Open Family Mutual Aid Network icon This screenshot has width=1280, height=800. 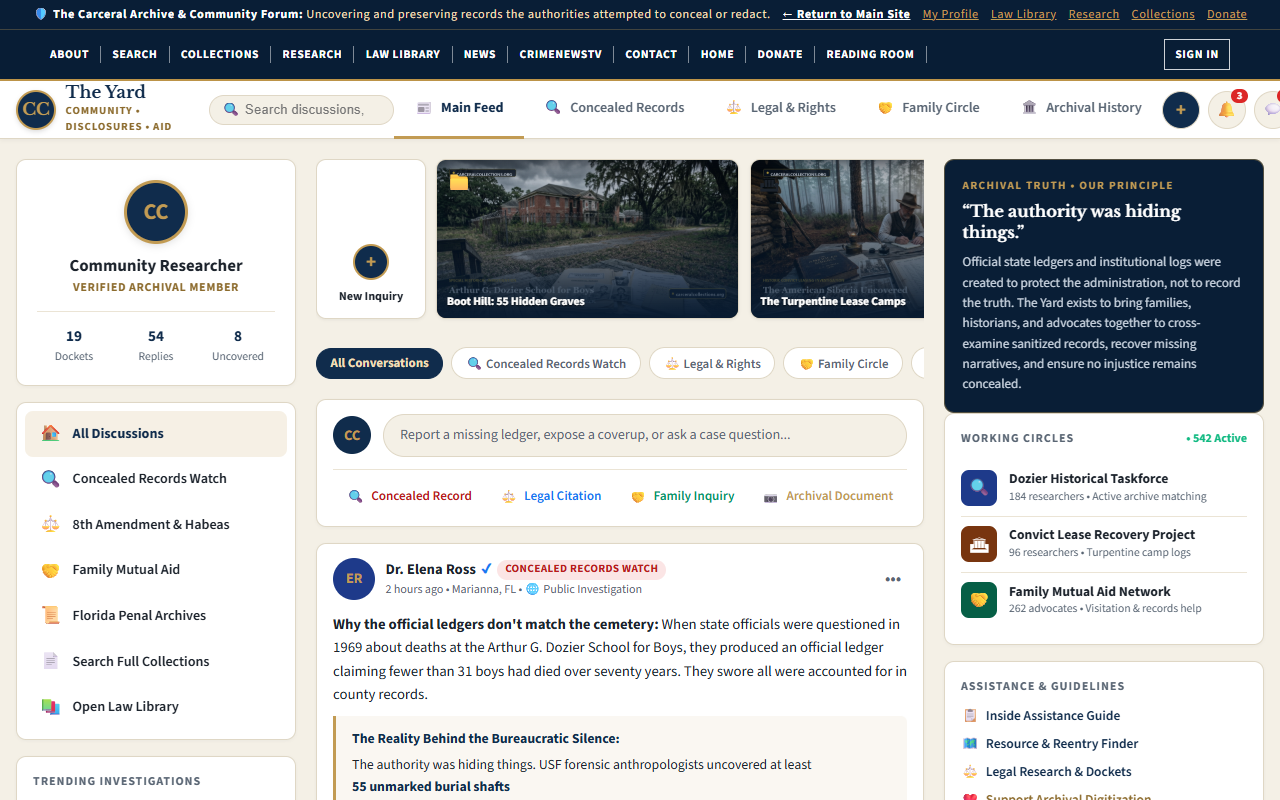tap(979, 600)
